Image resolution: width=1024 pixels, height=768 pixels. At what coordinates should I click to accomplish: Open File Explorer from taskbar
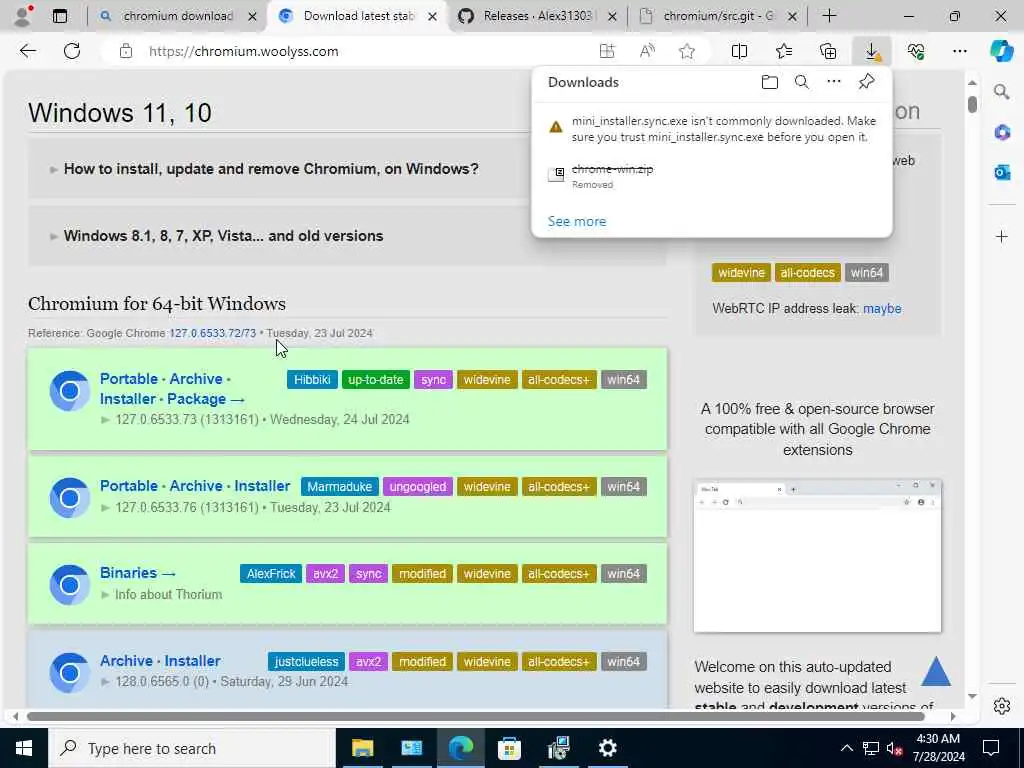[x=362, y=748]
